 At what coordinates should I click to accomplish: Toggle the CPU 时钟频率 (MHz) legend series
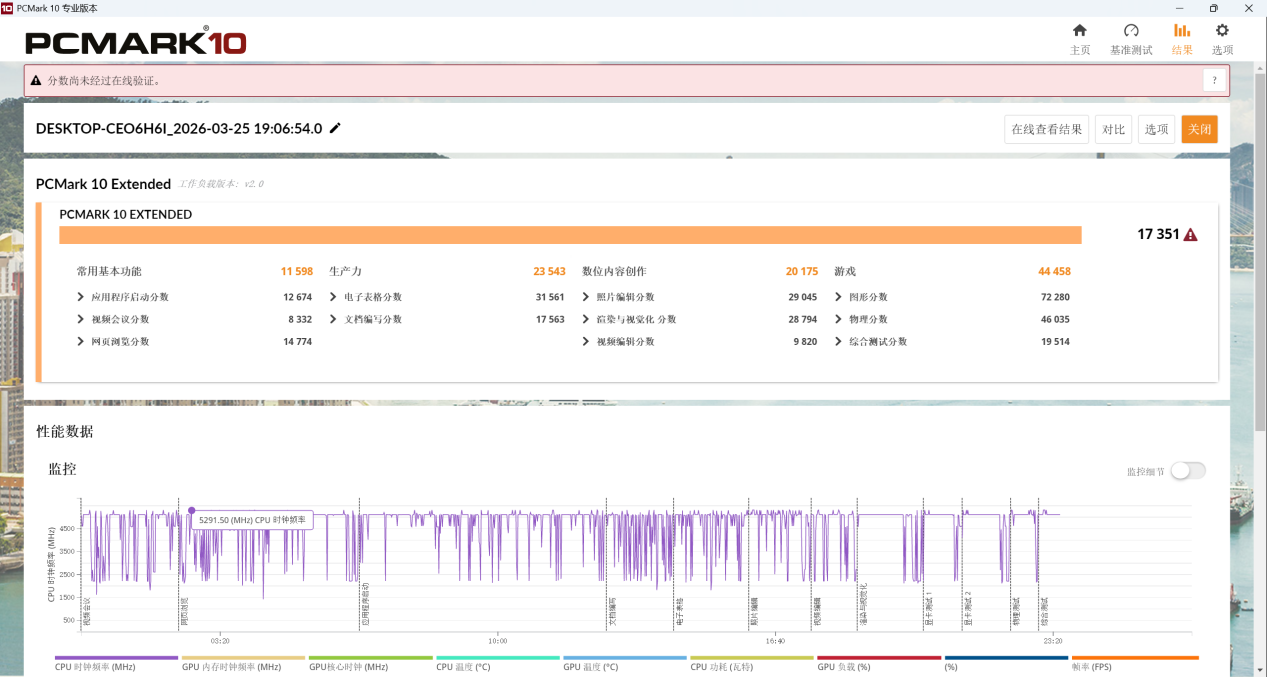(x=96, y=667)
